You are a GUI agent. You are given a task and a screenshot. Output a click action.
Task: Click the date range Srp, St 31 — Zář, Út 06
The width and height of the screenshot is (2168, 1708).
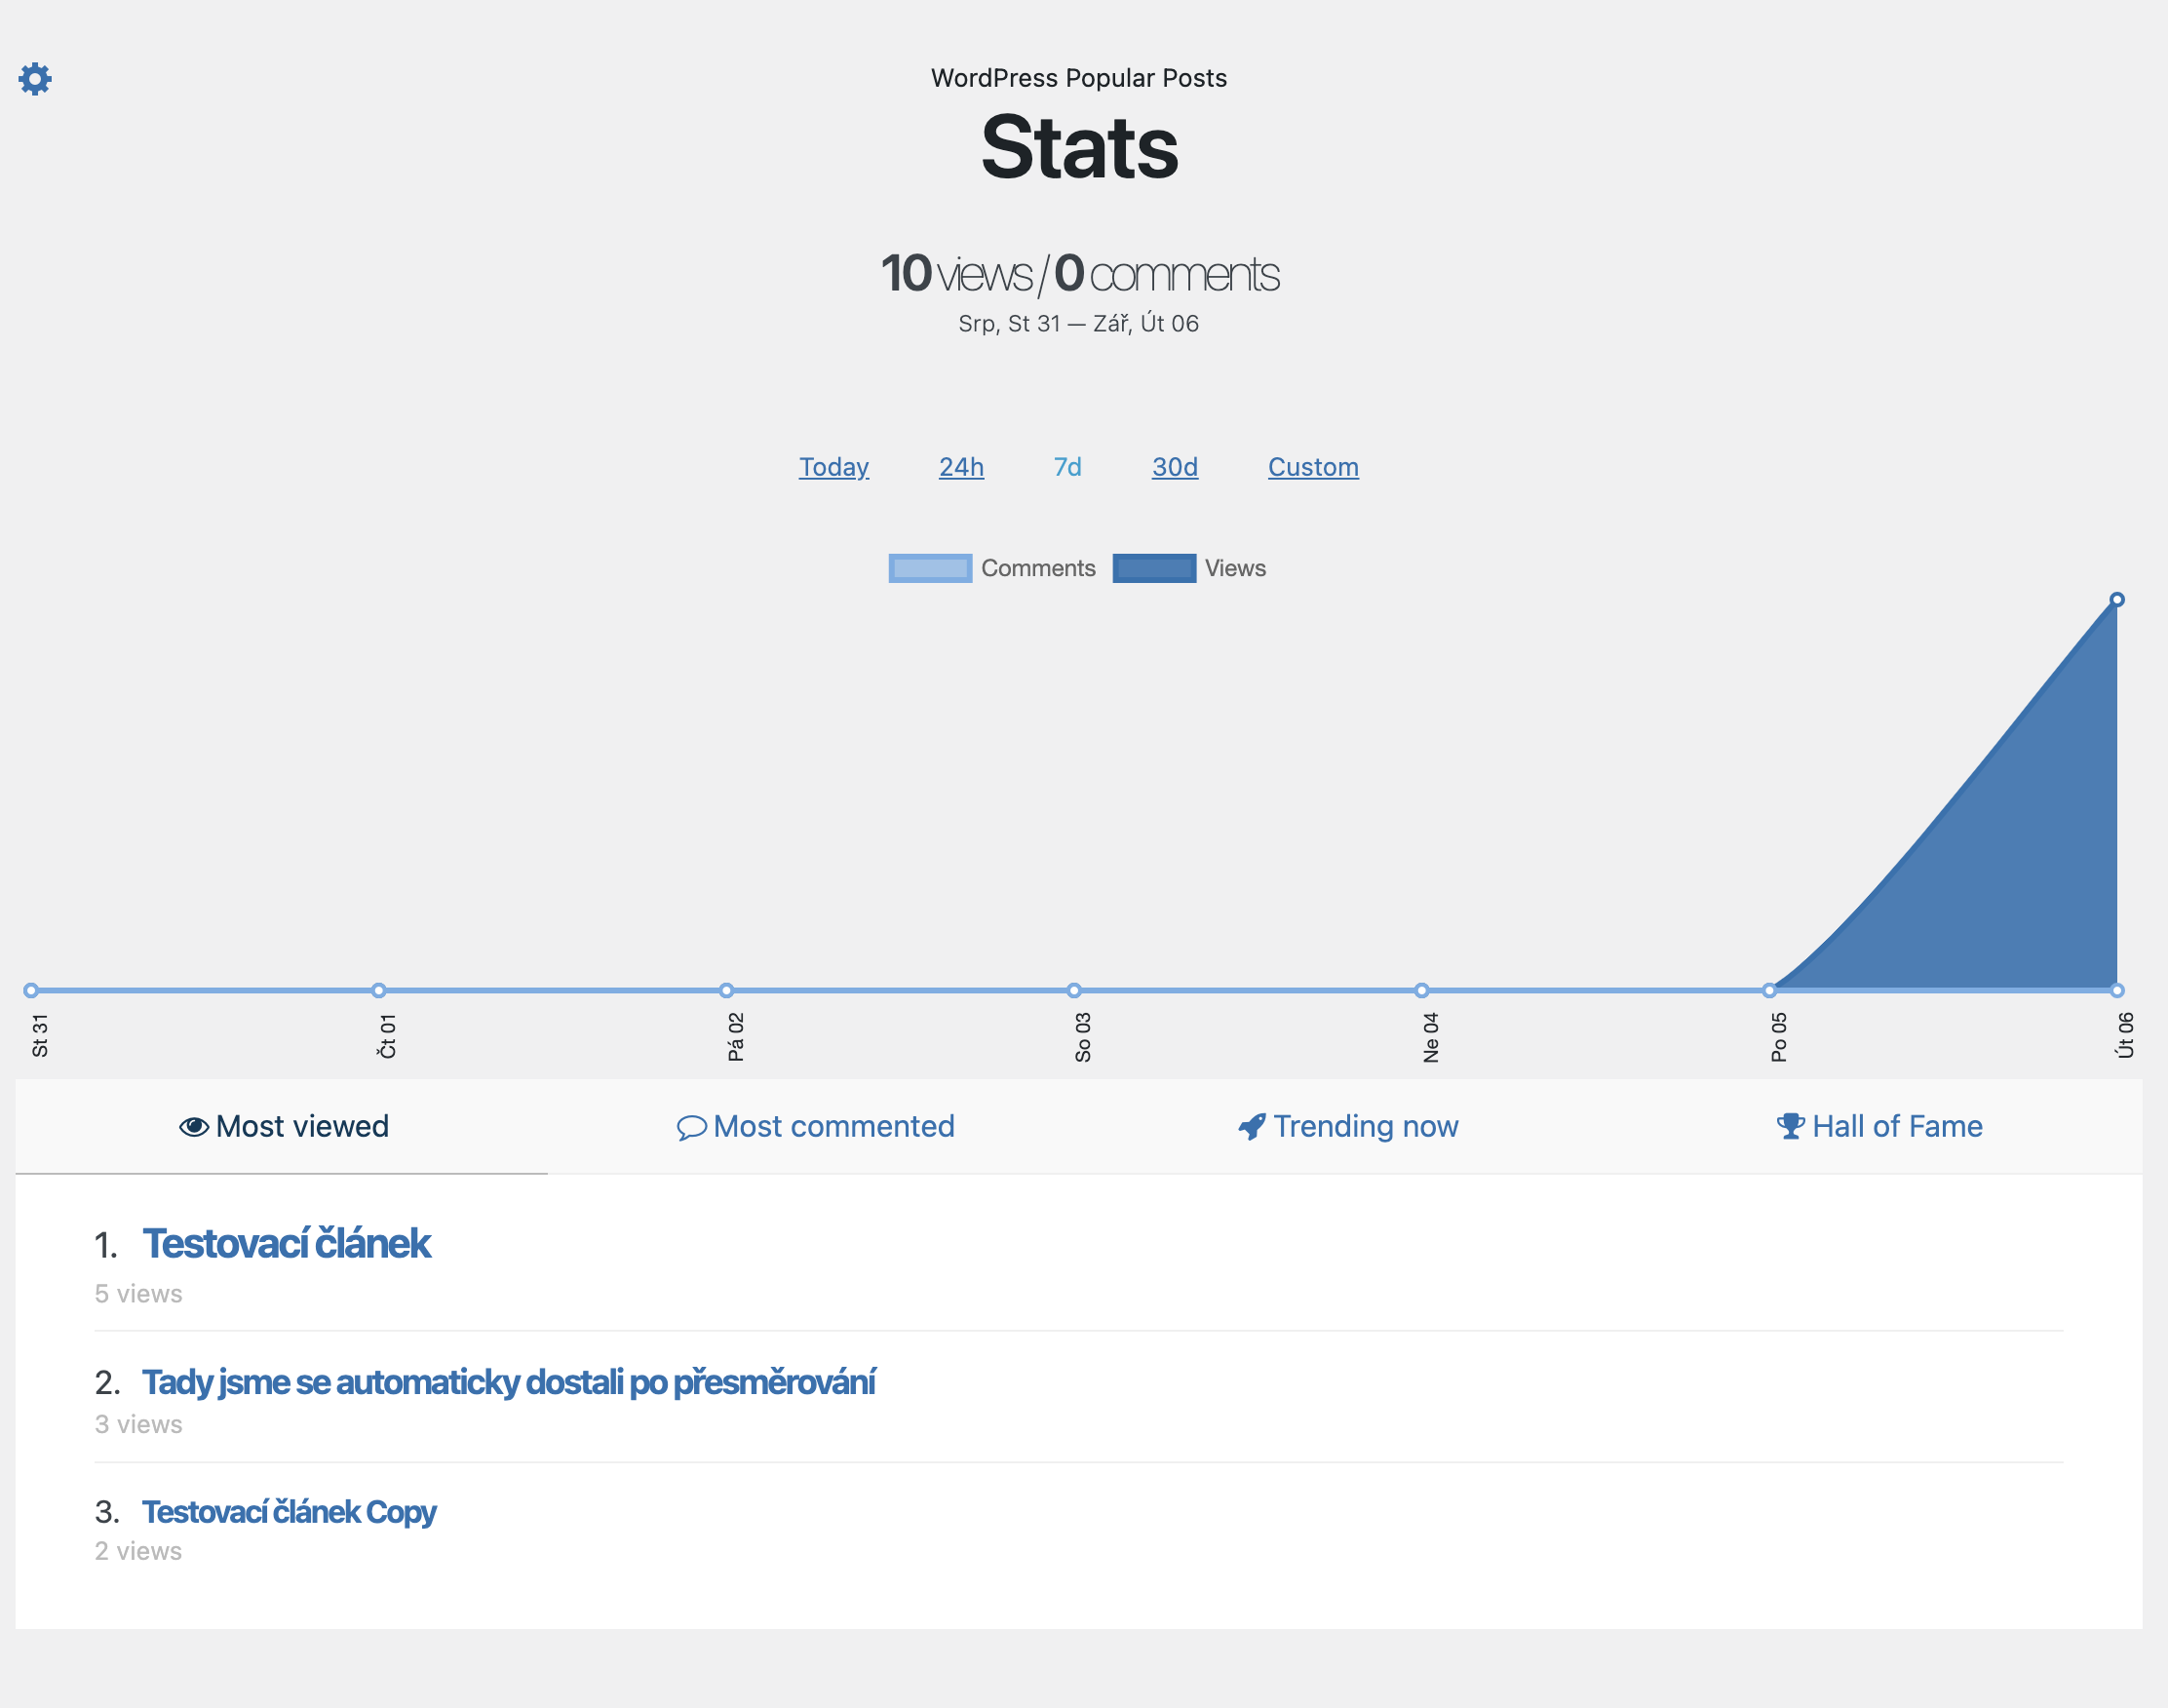tap(1079, 324)
